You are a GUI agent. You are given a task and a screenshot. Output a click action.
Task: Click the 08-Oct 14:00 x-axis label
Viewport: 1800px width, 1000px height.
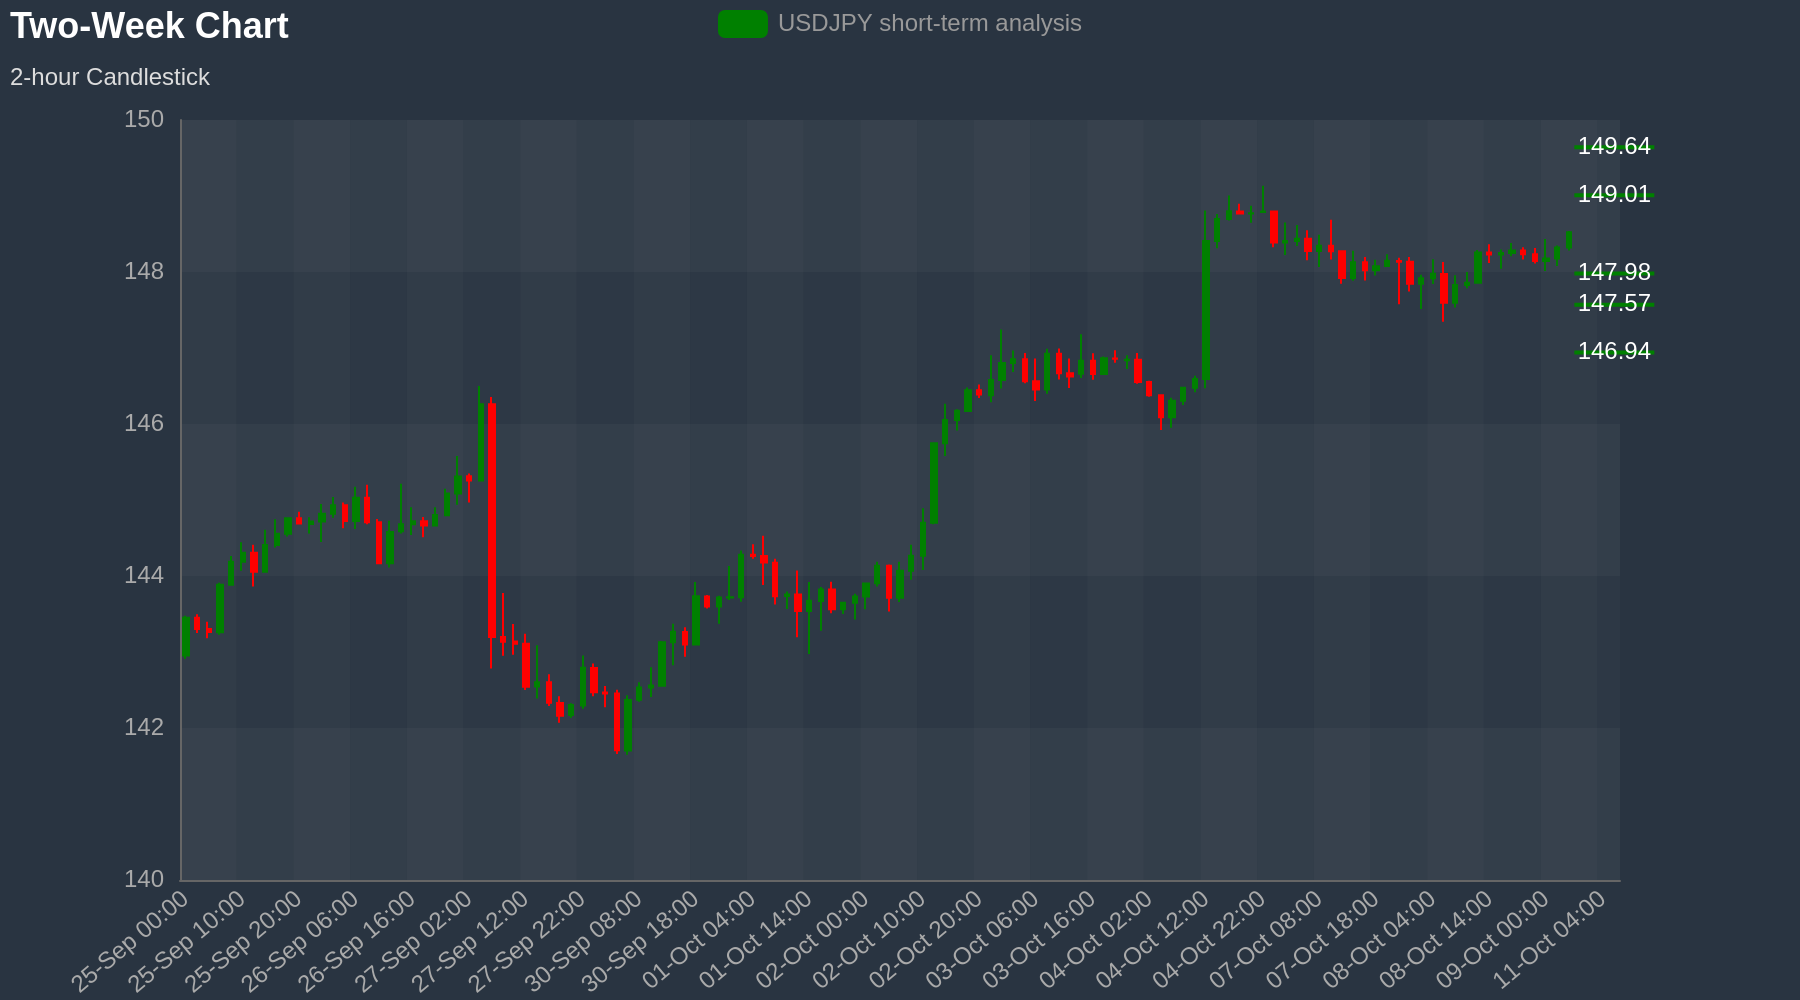1435,941
